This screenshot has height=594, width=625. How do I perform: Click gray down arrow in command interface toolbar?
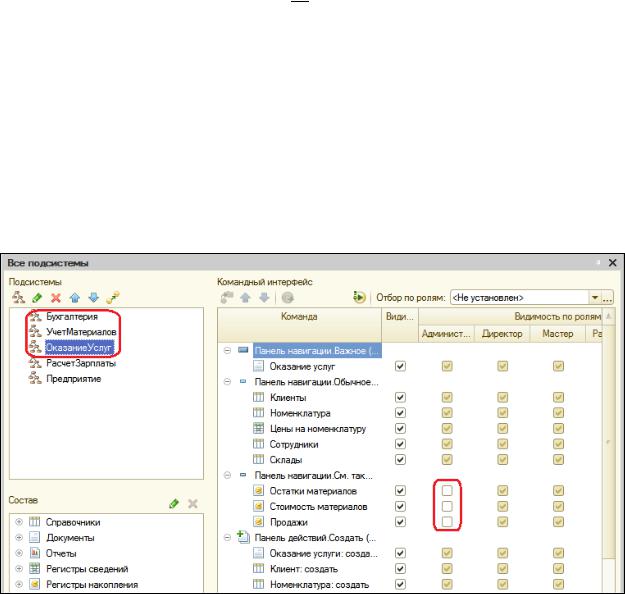(x=265, y=298)
